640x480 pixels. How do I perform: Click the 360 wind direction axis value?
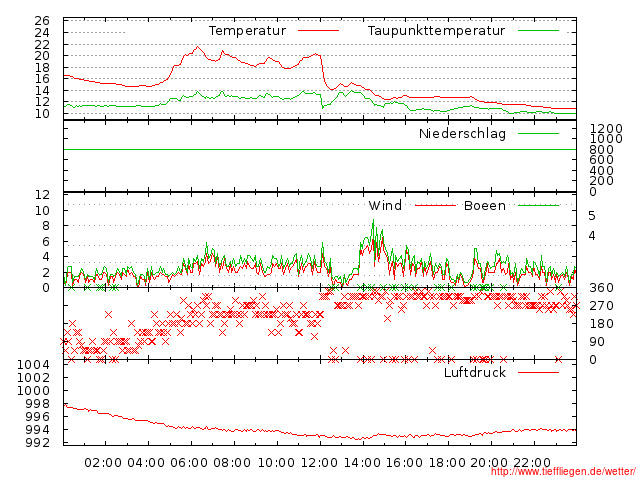coord(601,288)
